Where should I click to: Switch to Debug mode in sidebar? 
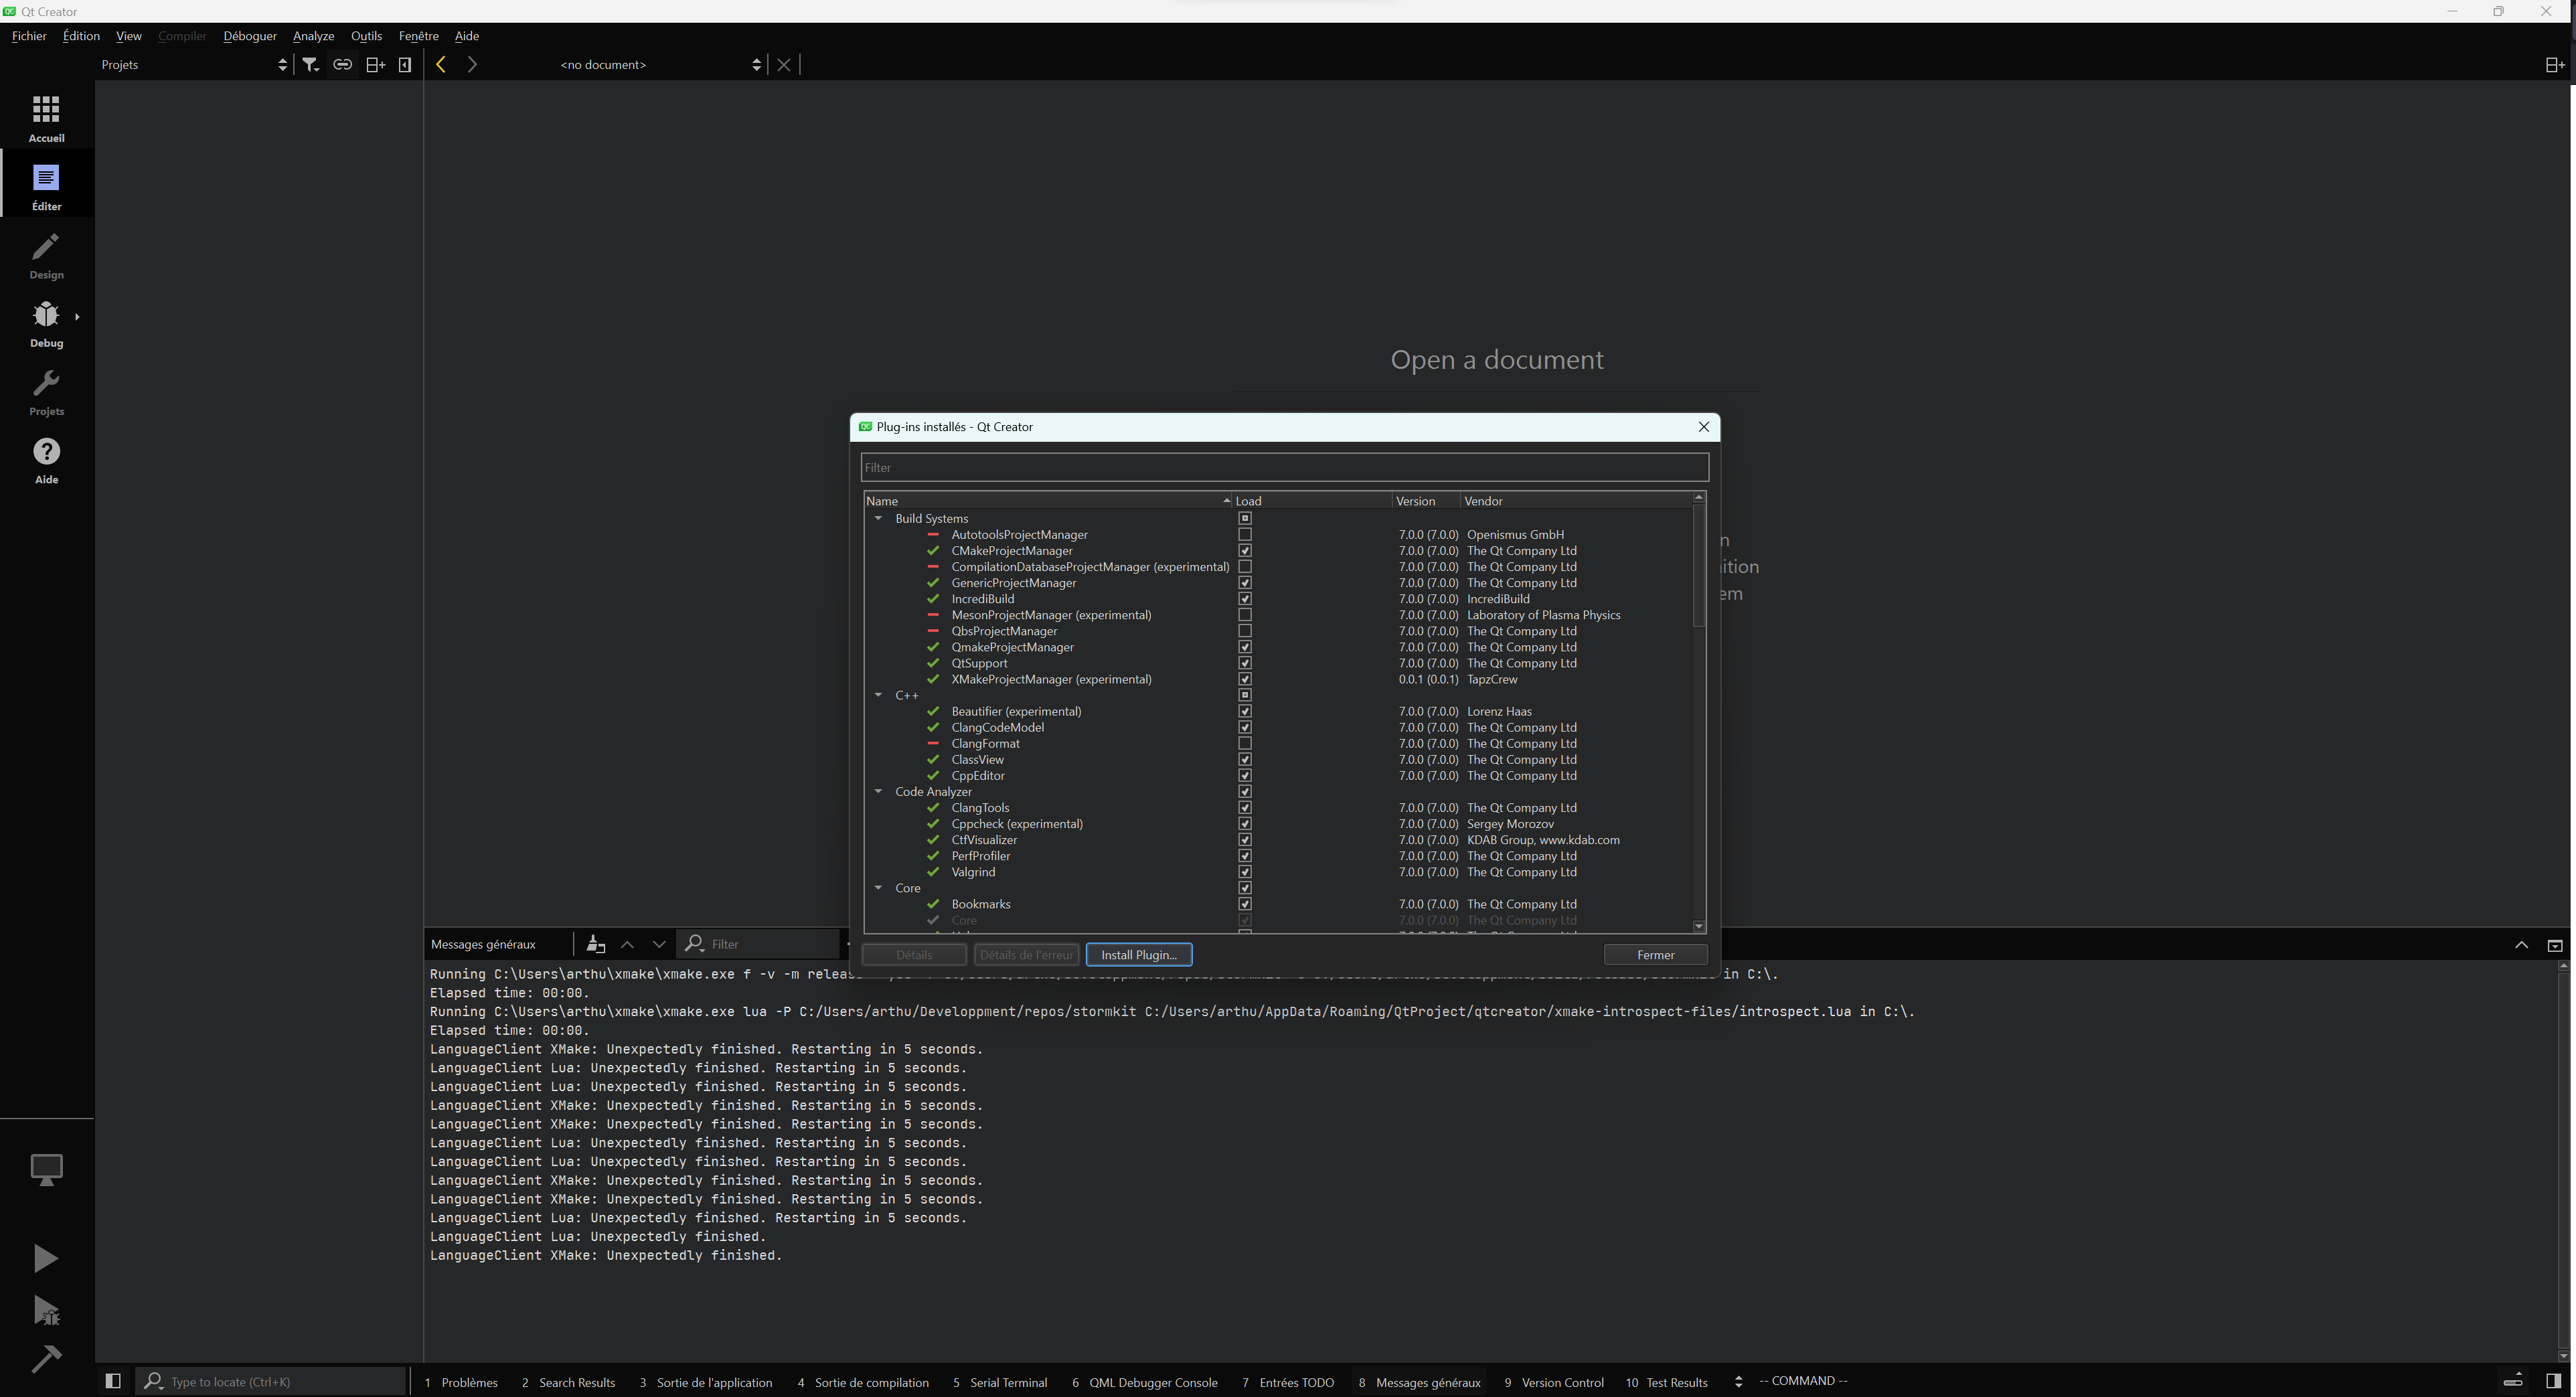(x=46, y=324)
